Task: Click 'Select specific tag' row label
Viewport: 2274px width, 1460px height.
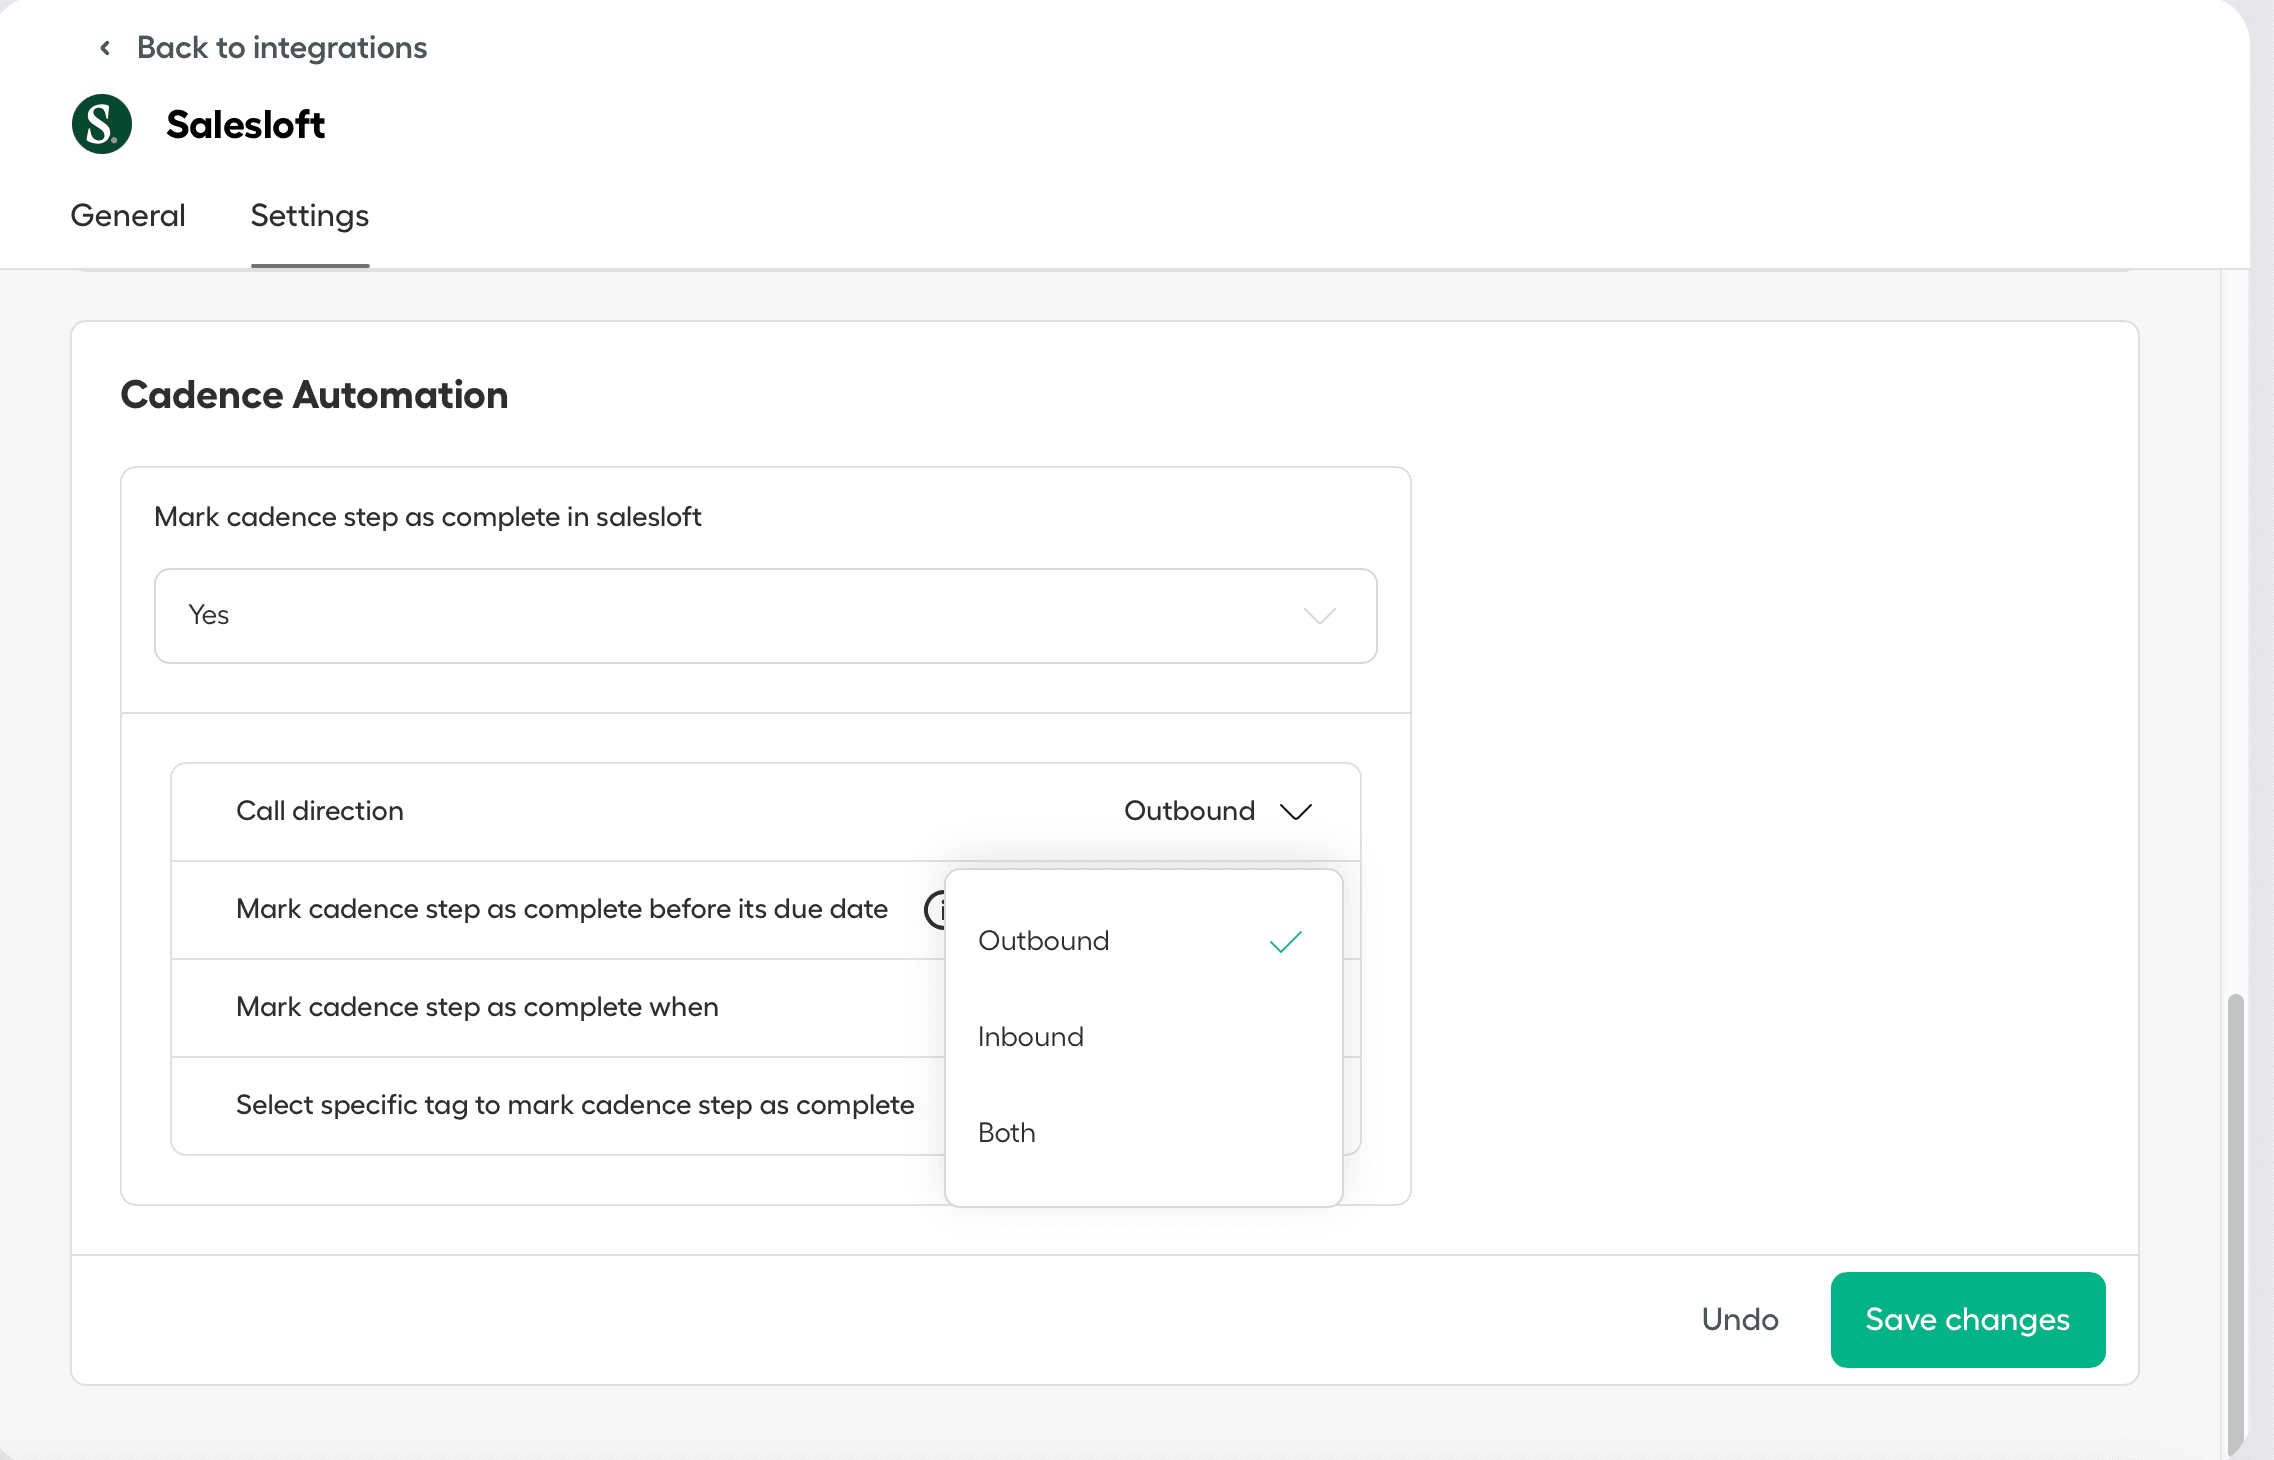Action: pyautogui.click(x=575, y=1105)
